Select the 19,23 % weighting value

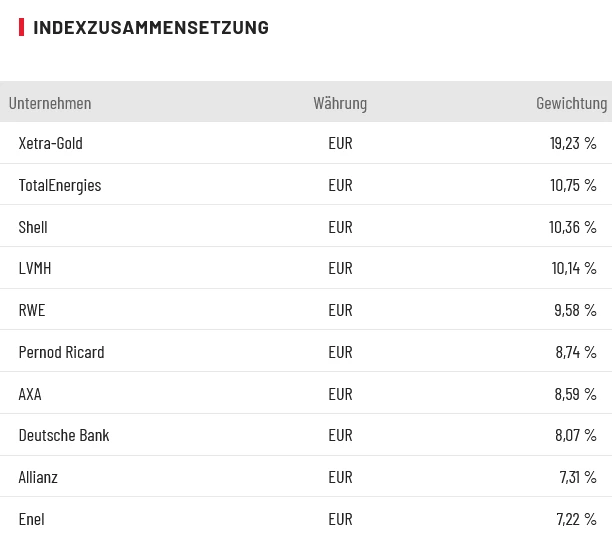click(573, 143)
